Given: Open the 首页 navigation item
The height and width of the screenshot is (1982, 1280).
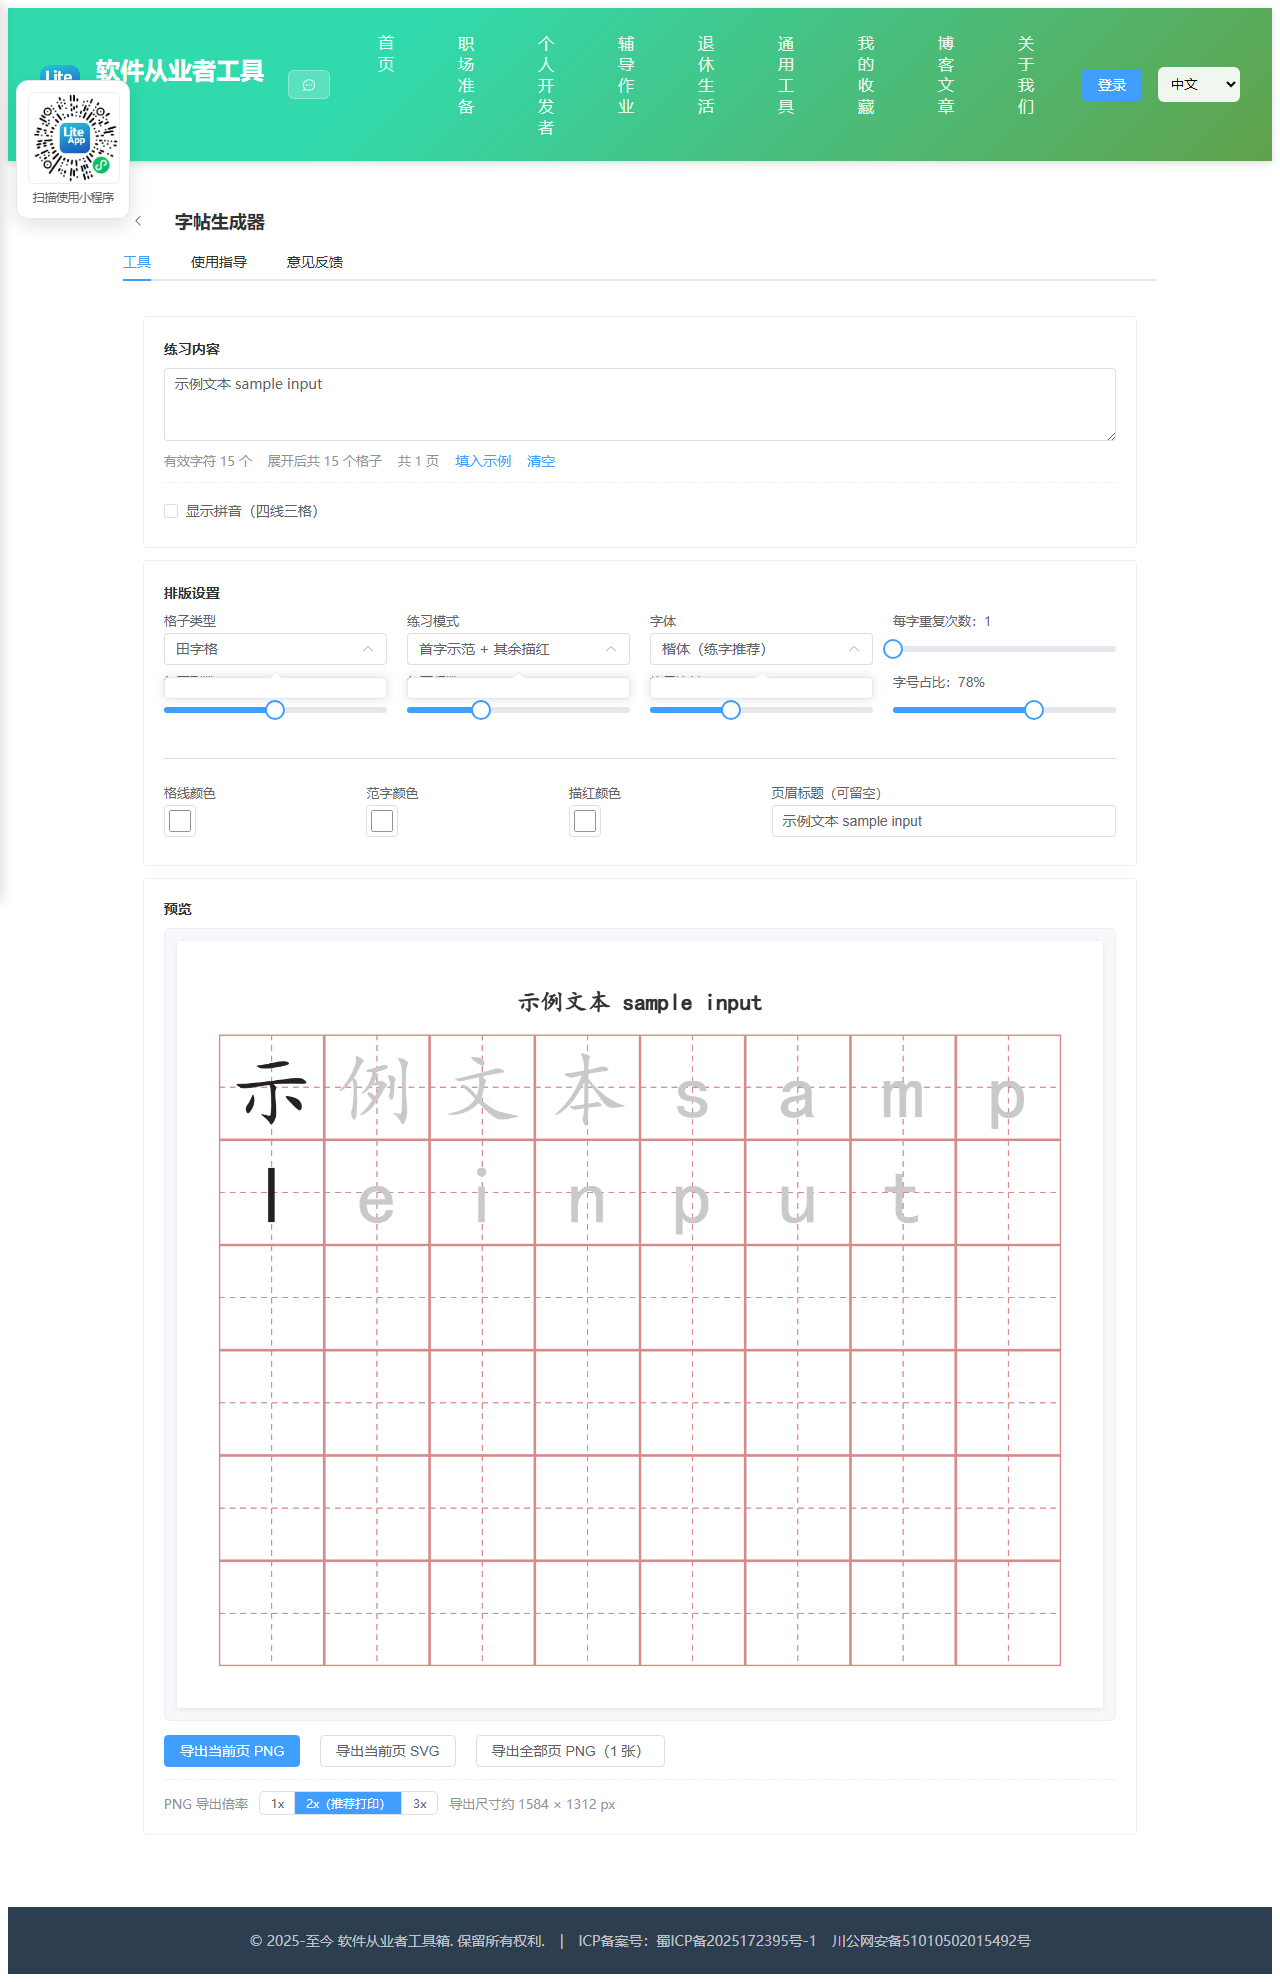Looking at the screenshot, I should click(386, 54).
